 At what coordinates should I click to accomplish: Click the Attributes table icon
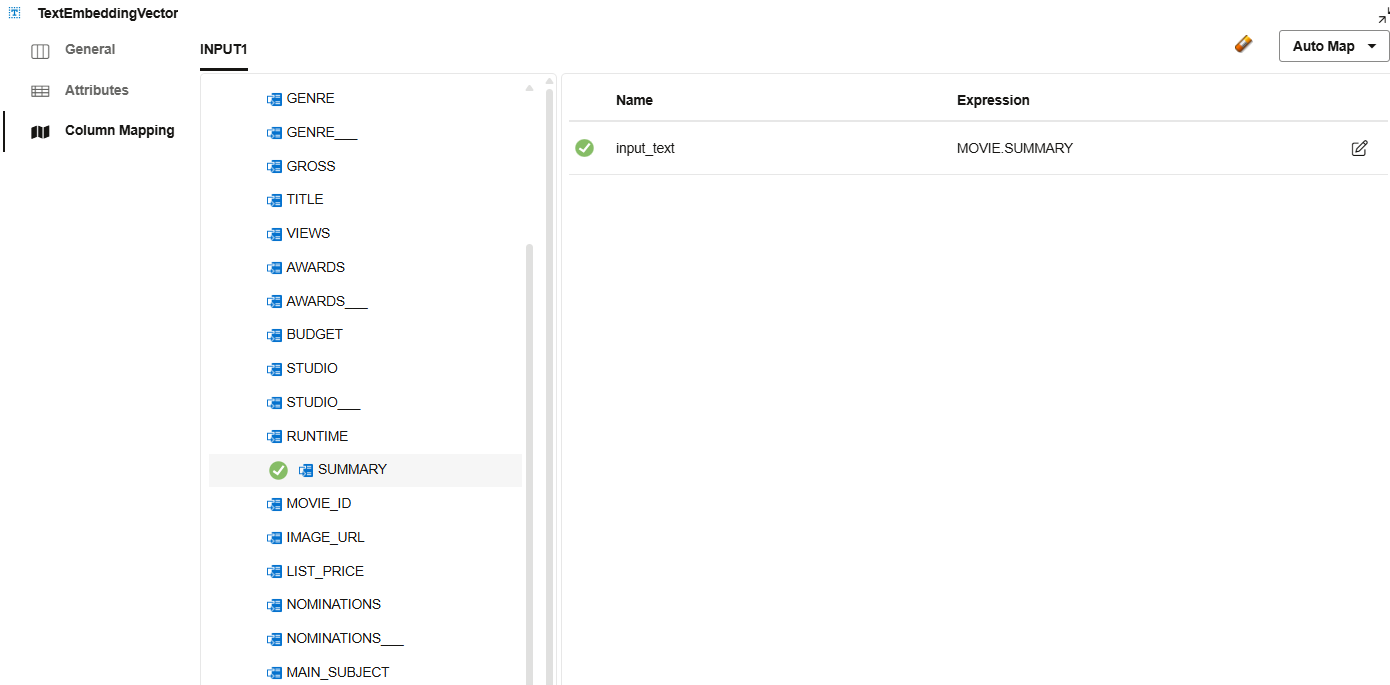(40, 91)
